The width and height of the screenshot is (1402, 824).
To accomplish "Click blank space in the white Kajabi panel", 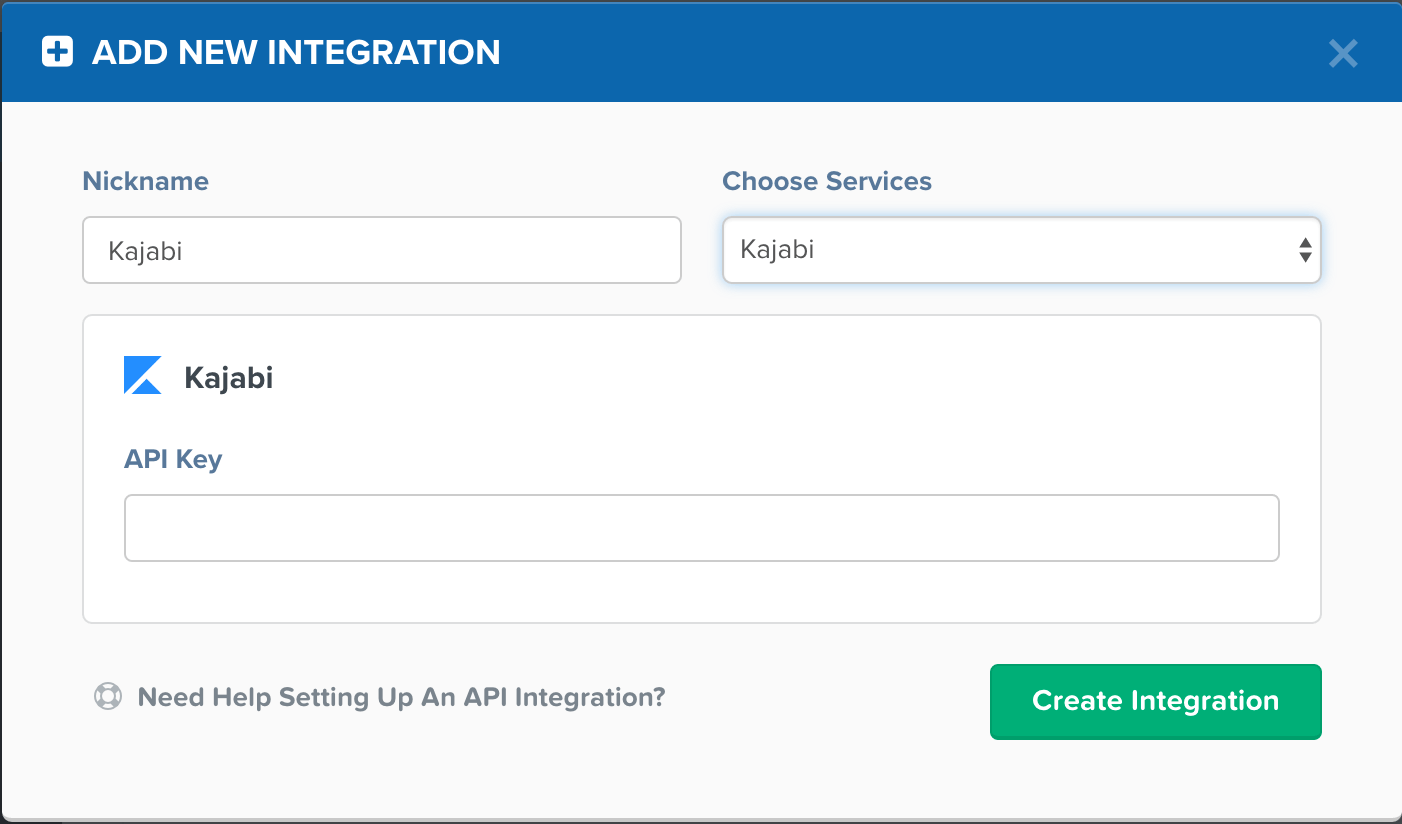I will pos(800,400).
